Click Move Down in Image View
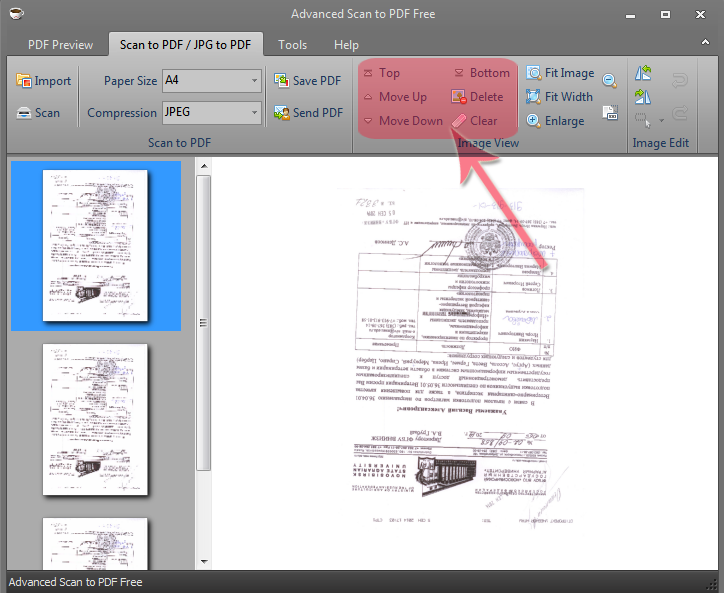724x593 pixels. tap(402, 121)
